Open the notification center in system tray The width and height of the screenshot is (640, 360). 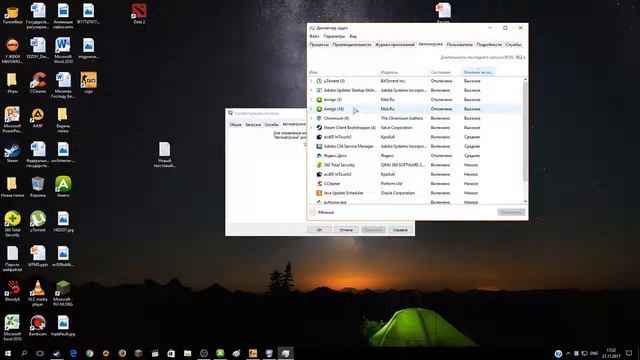coord(629,353)
